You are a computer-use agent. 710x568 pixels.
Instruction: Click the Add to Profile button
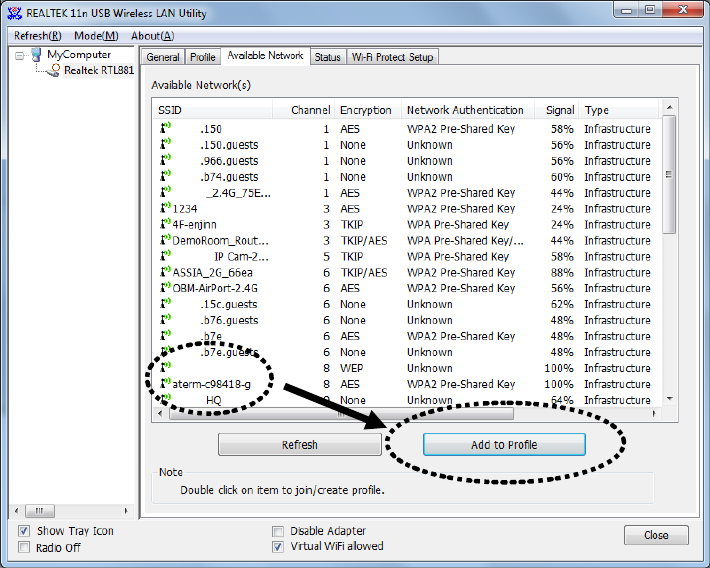(x=504, y=445)
